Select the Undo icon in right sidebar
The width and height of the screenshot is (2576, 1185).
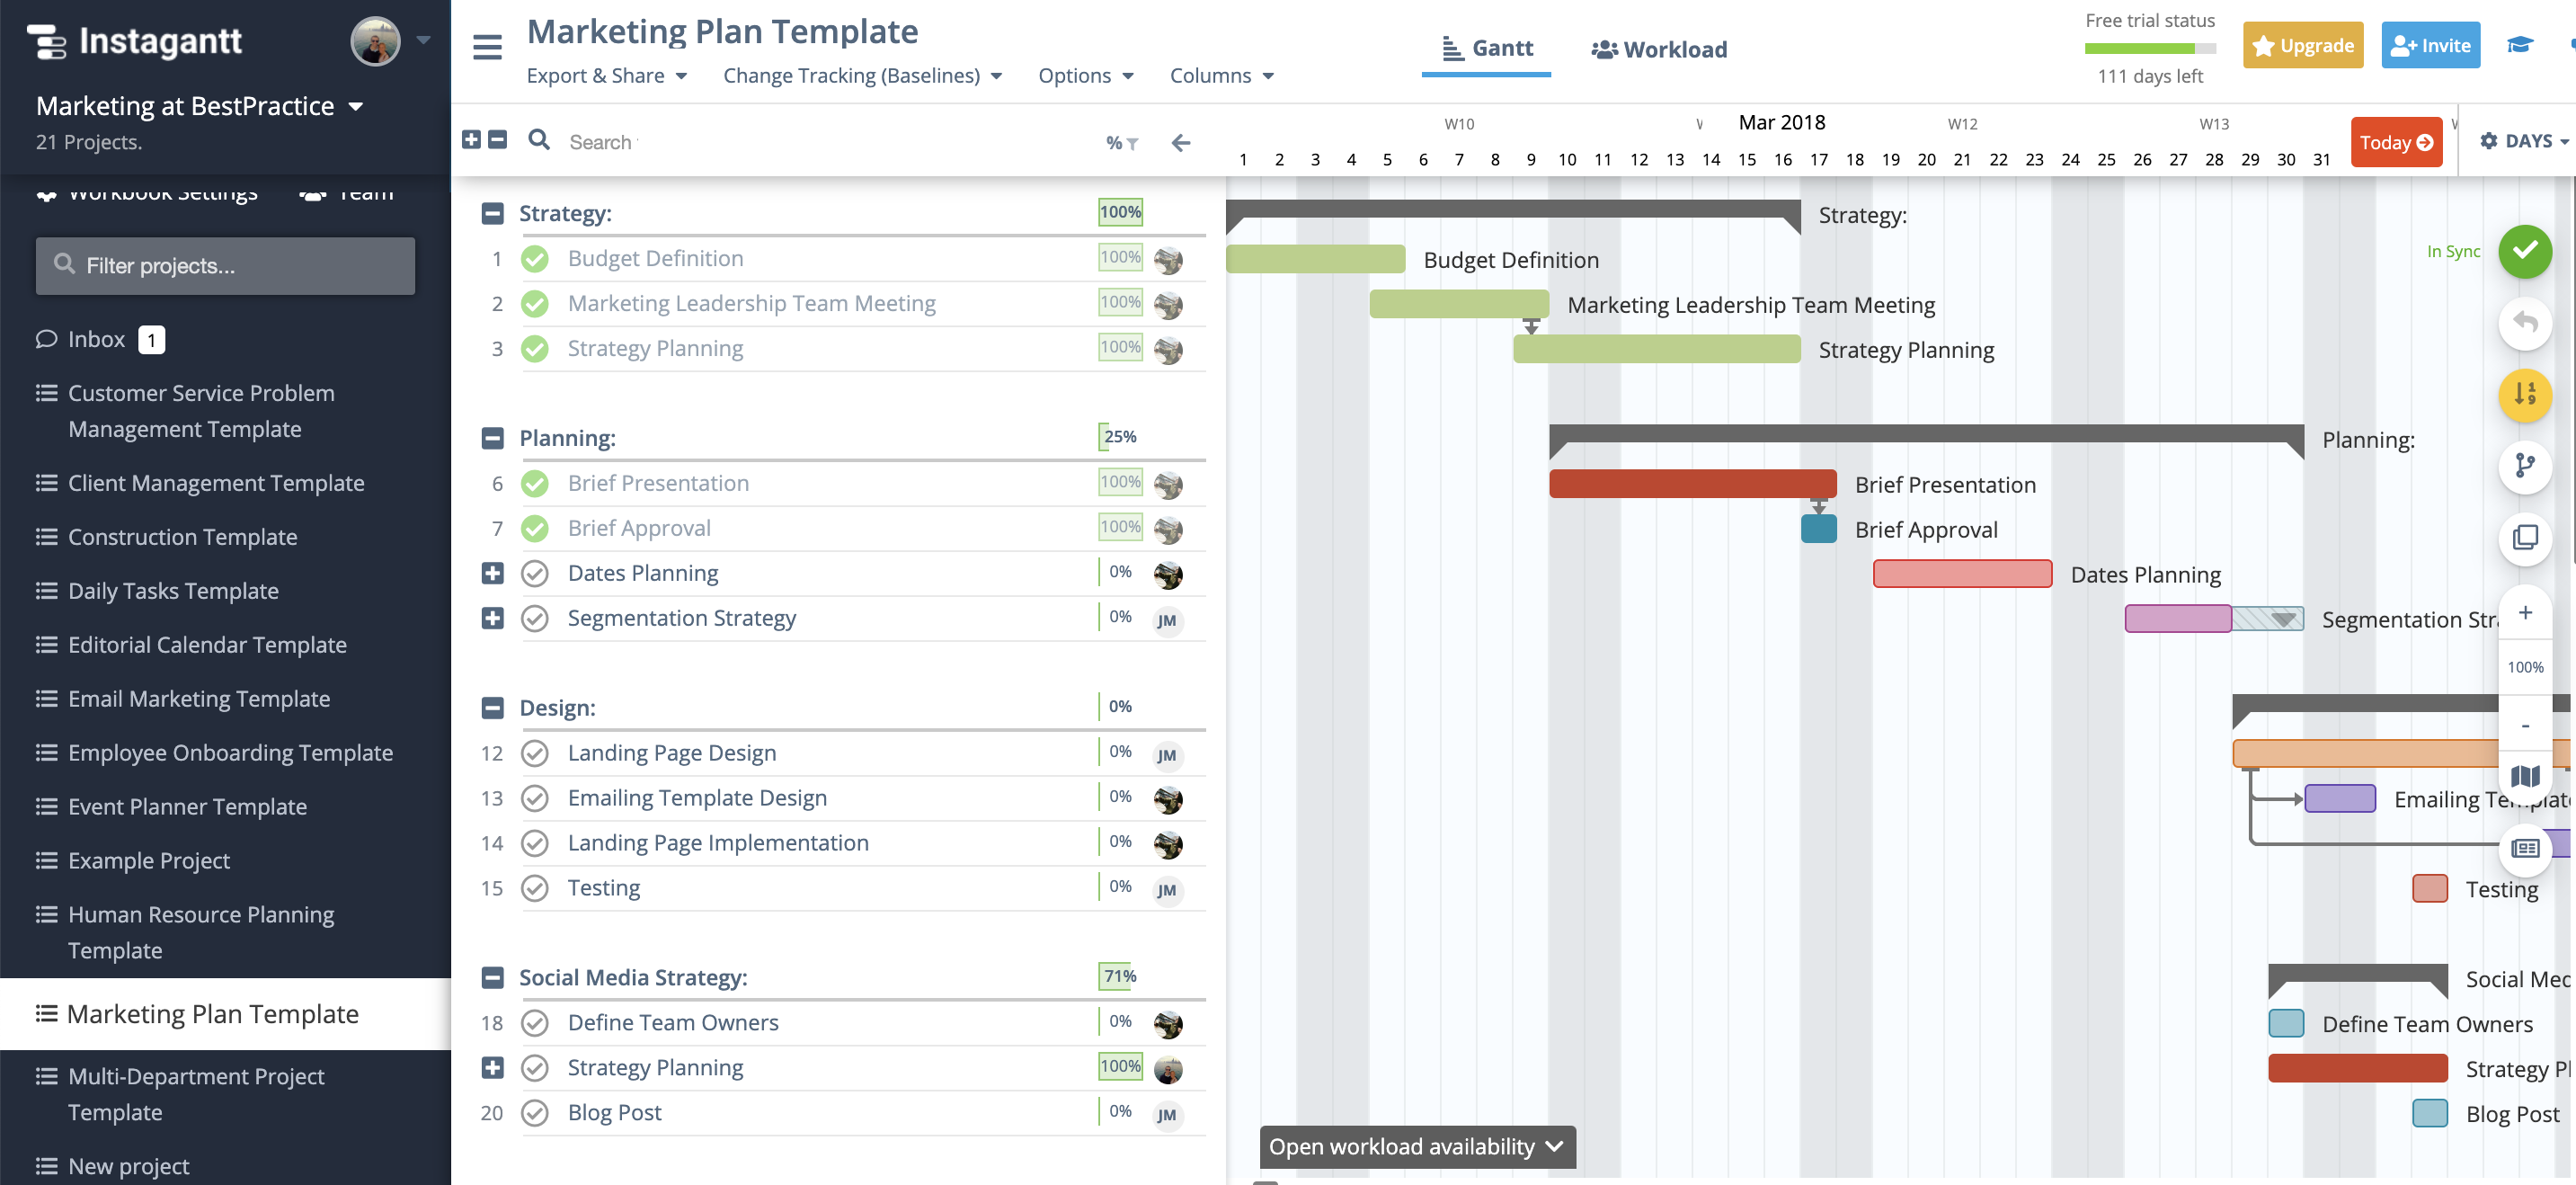click(x=2525, y=323)
